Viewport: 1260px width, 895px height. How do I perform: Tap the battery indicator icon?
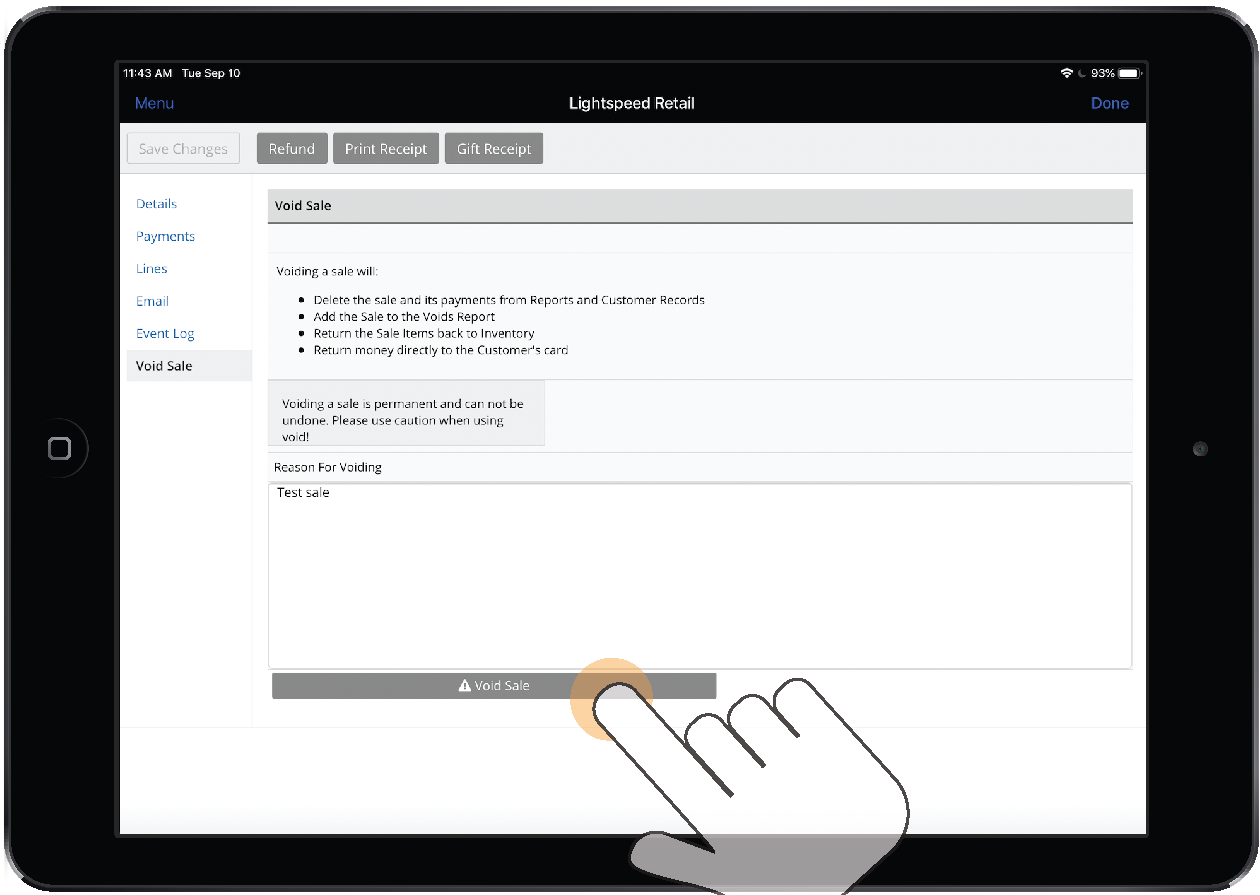1130,73
